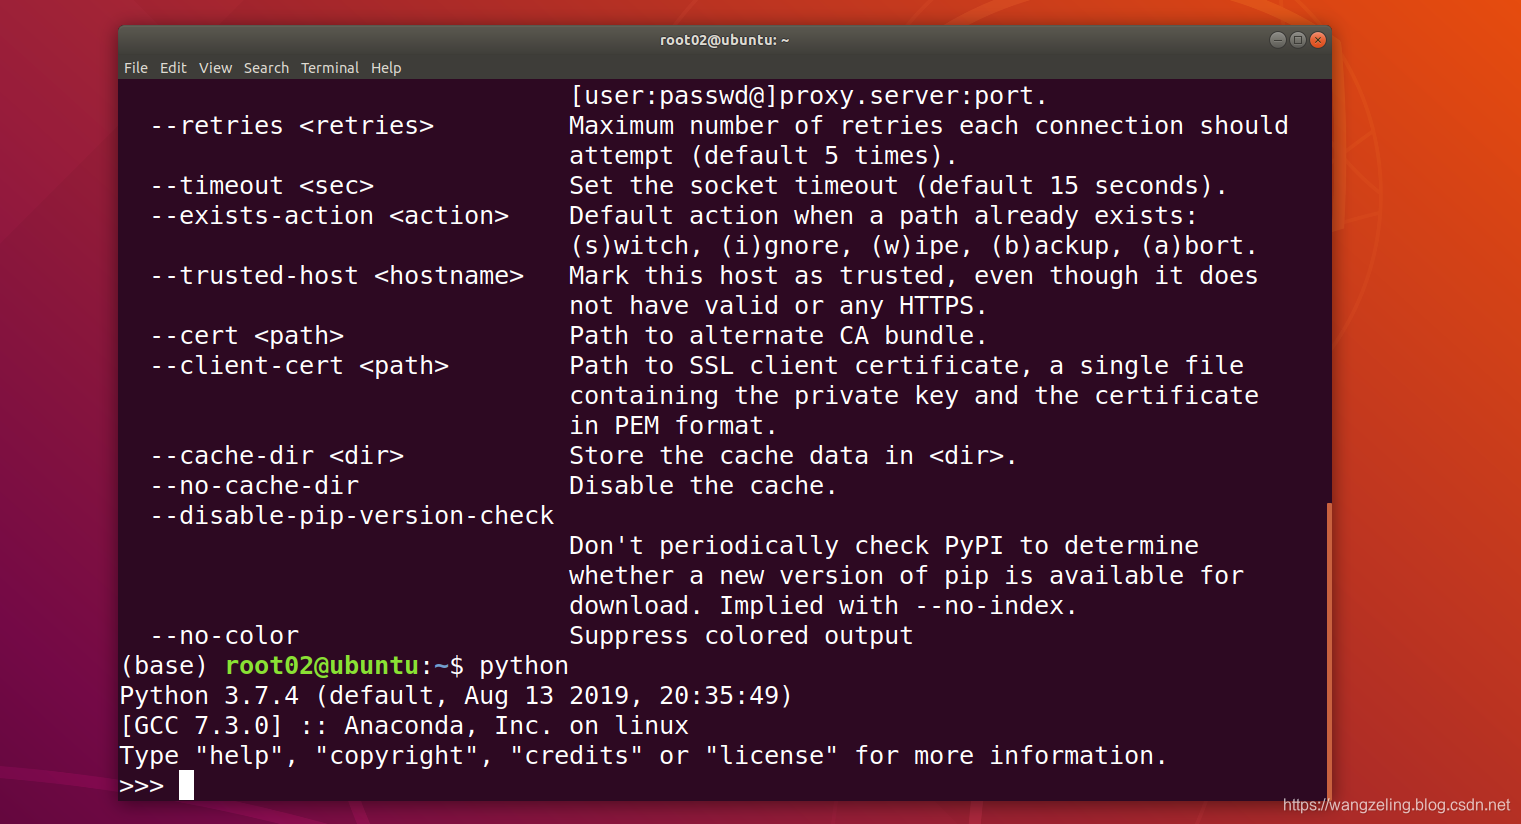This screenshot has height=824, width=1521.
Task: Click the '--exists-action <action>' option text
Action: click(330, 216)
